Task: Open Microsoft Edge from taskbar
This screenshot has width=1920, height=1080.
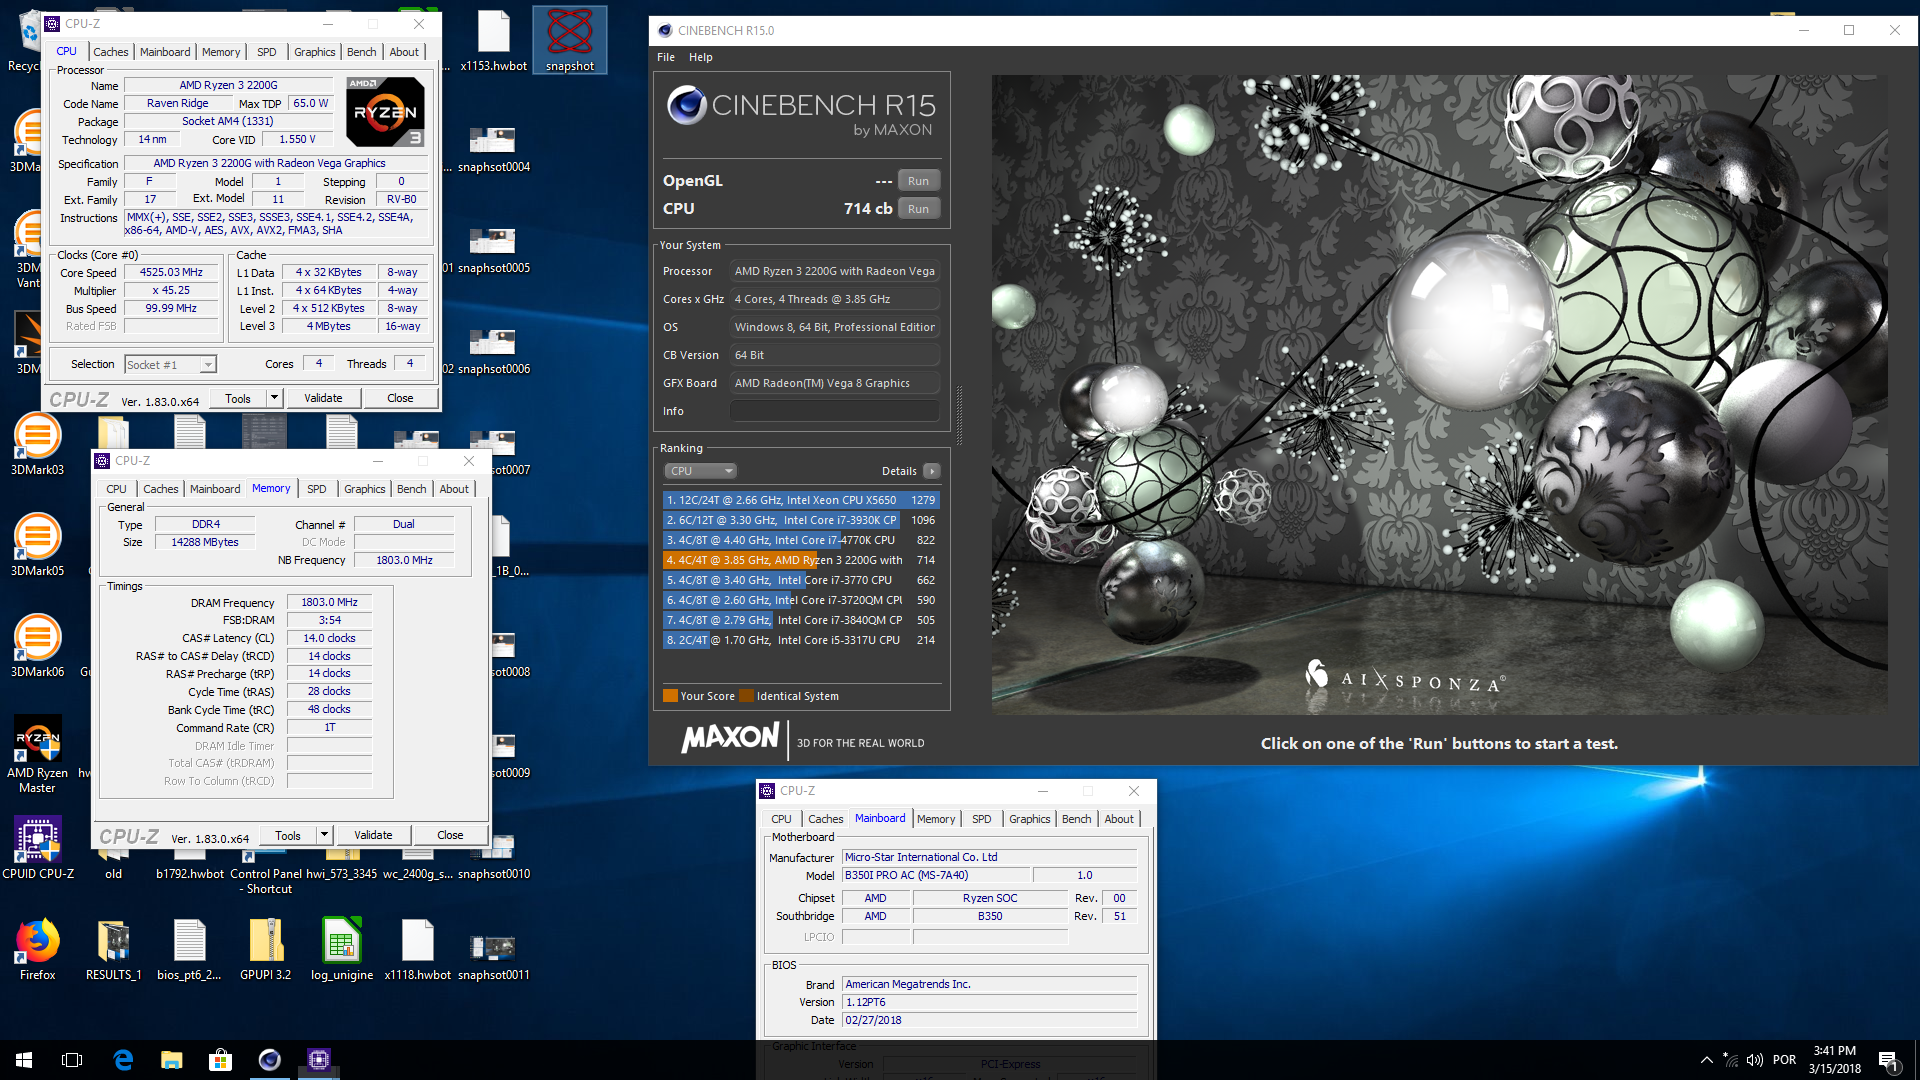Action: point(123,1060)
